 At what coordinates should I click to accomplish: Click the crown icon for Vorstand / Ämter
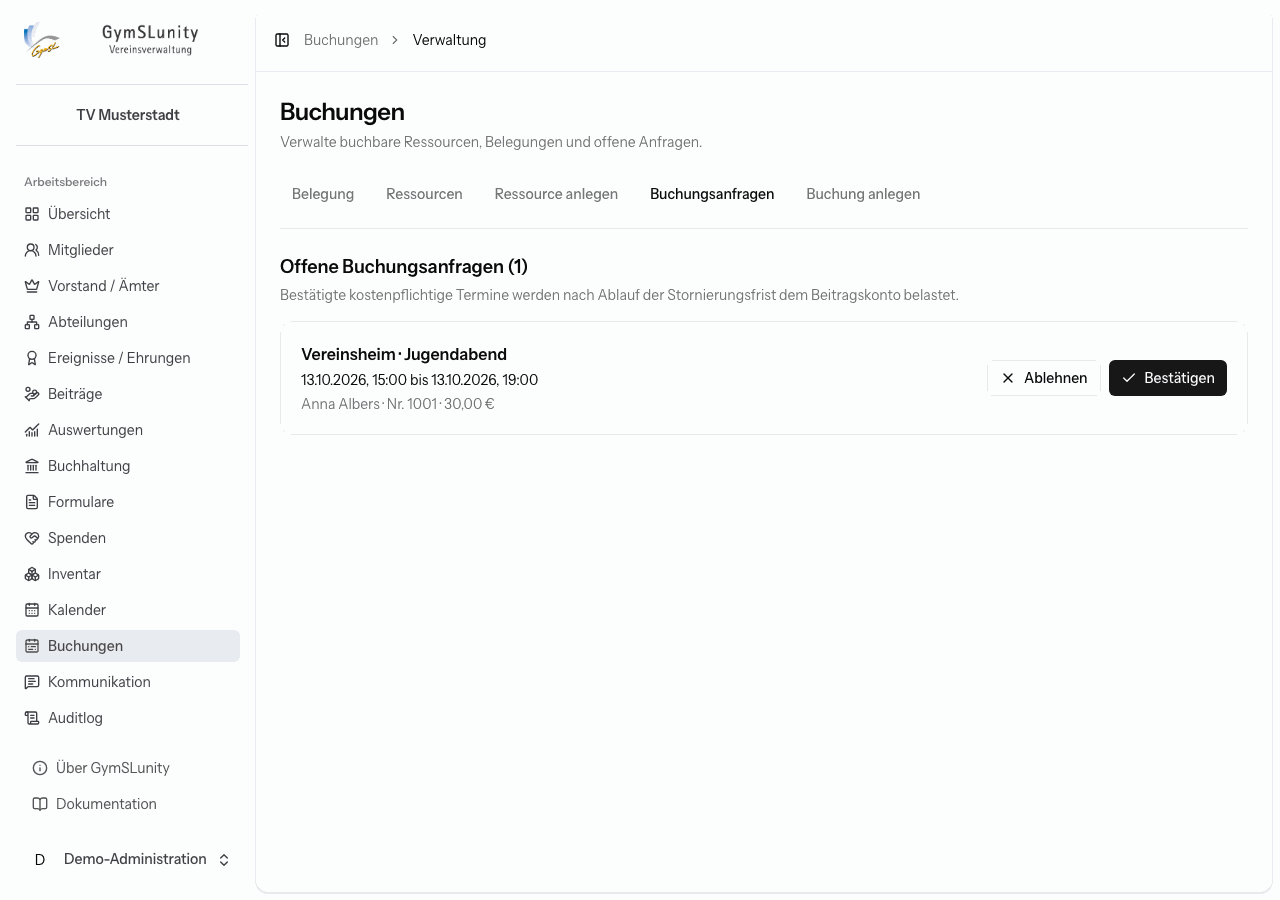click(x=32, y=286)
